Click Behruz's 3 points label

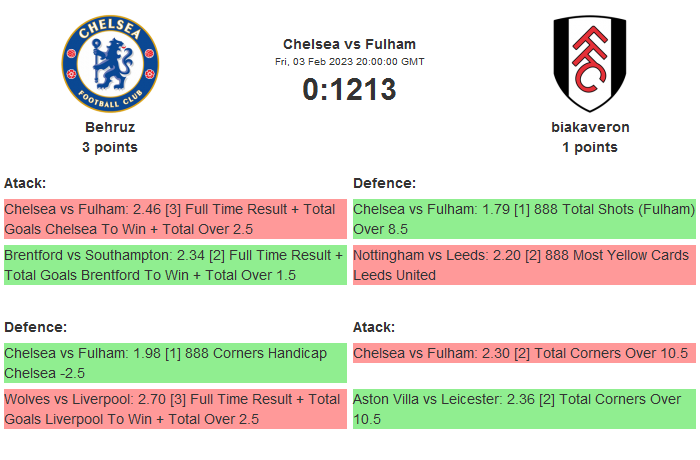tap(110, 147)
